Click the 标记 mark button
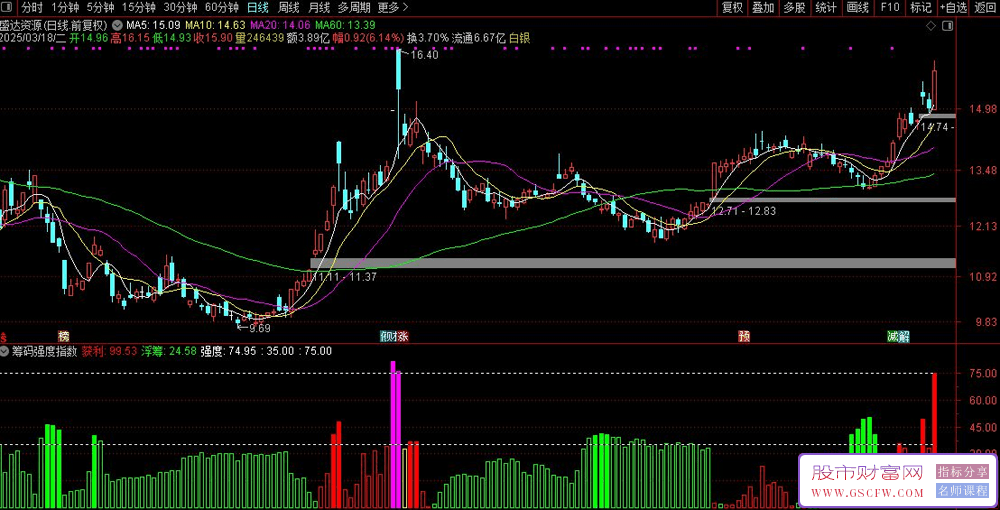Viewport: 1000px width, 510px height. coord(921,8)
